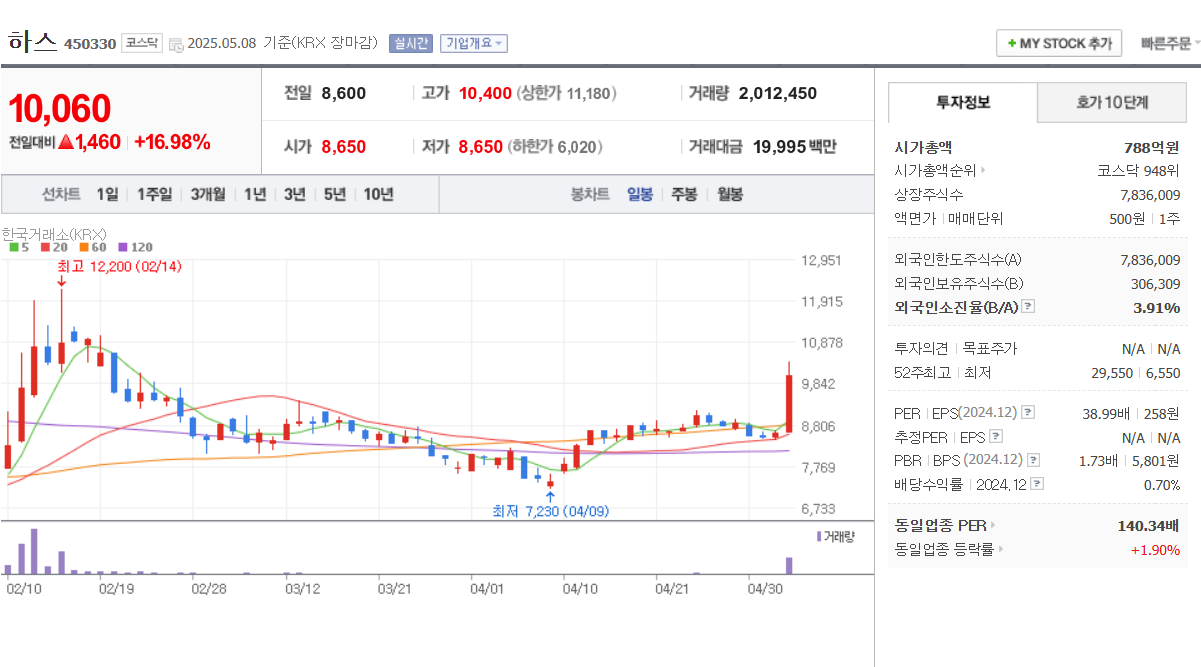Click the 동일업종 PER value 140.34배

1149,525
